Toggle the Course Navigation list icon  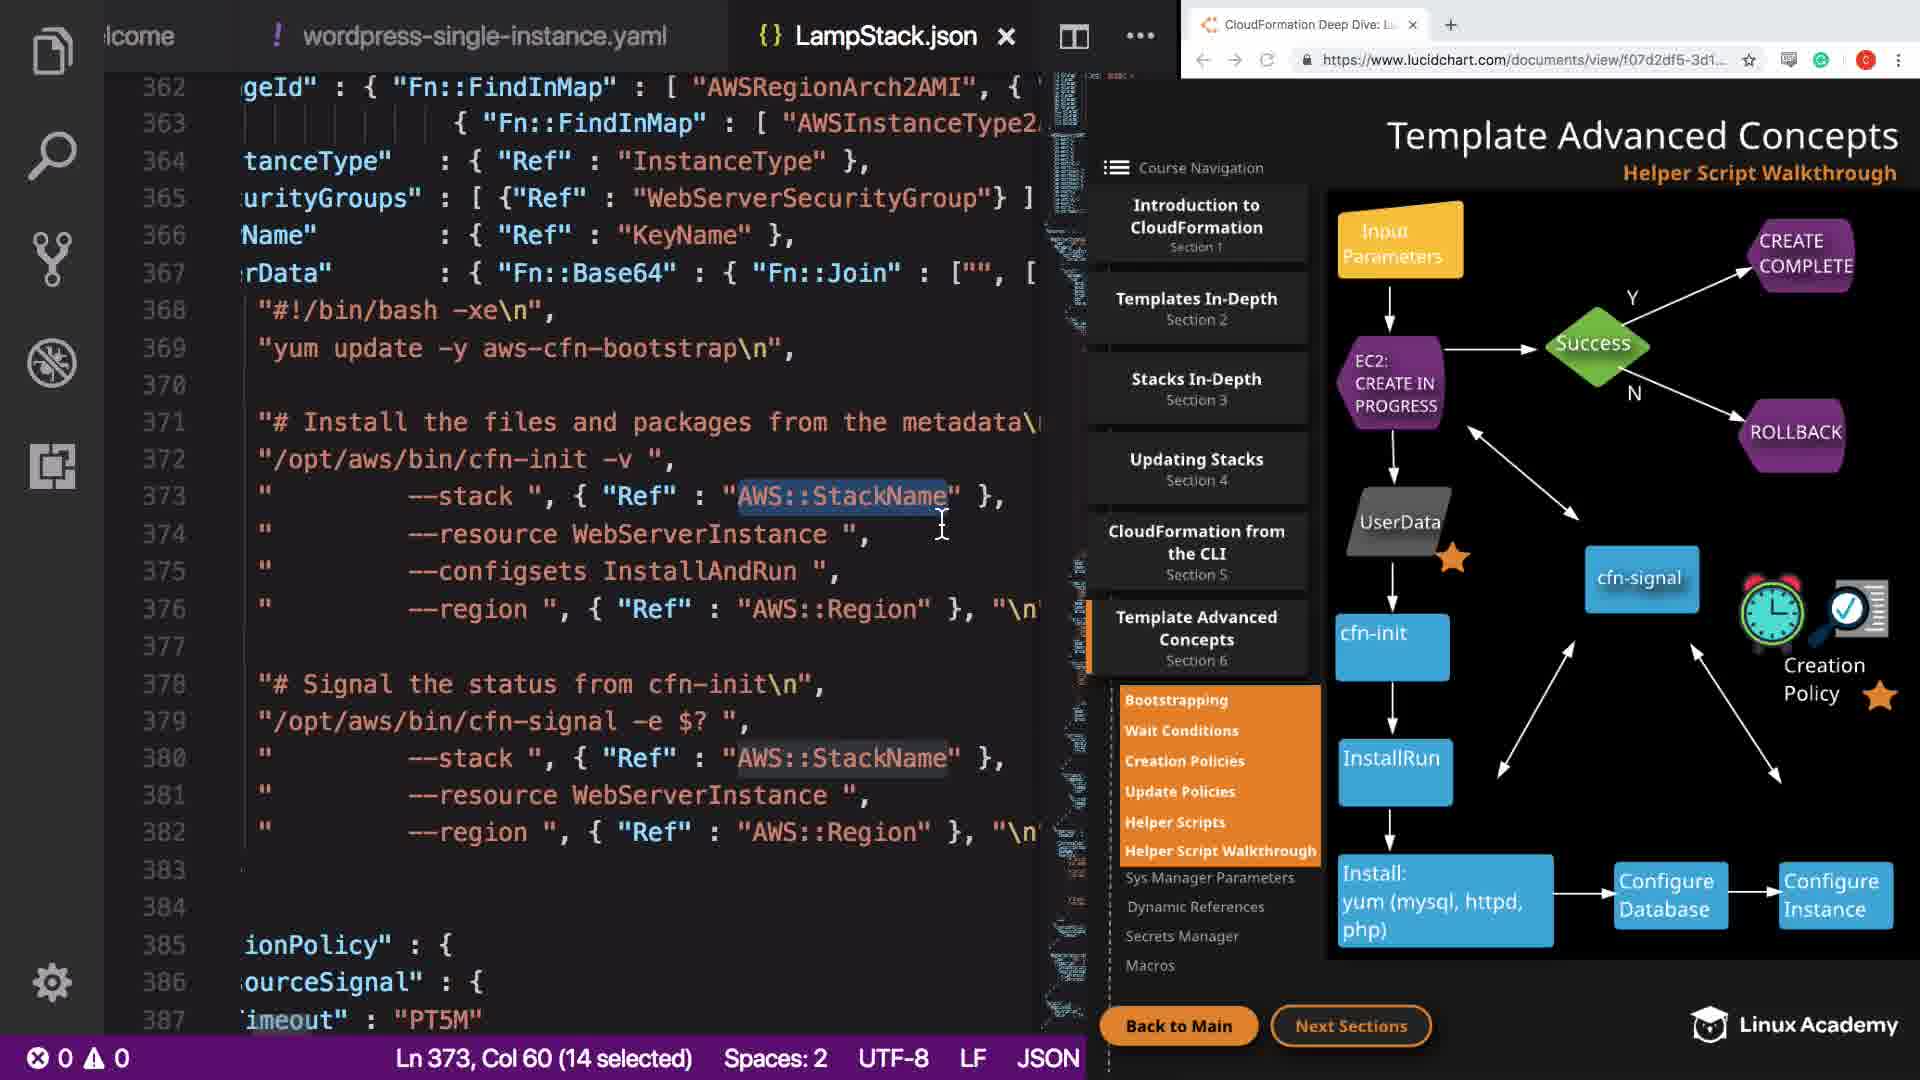(x=1116, y=168)
